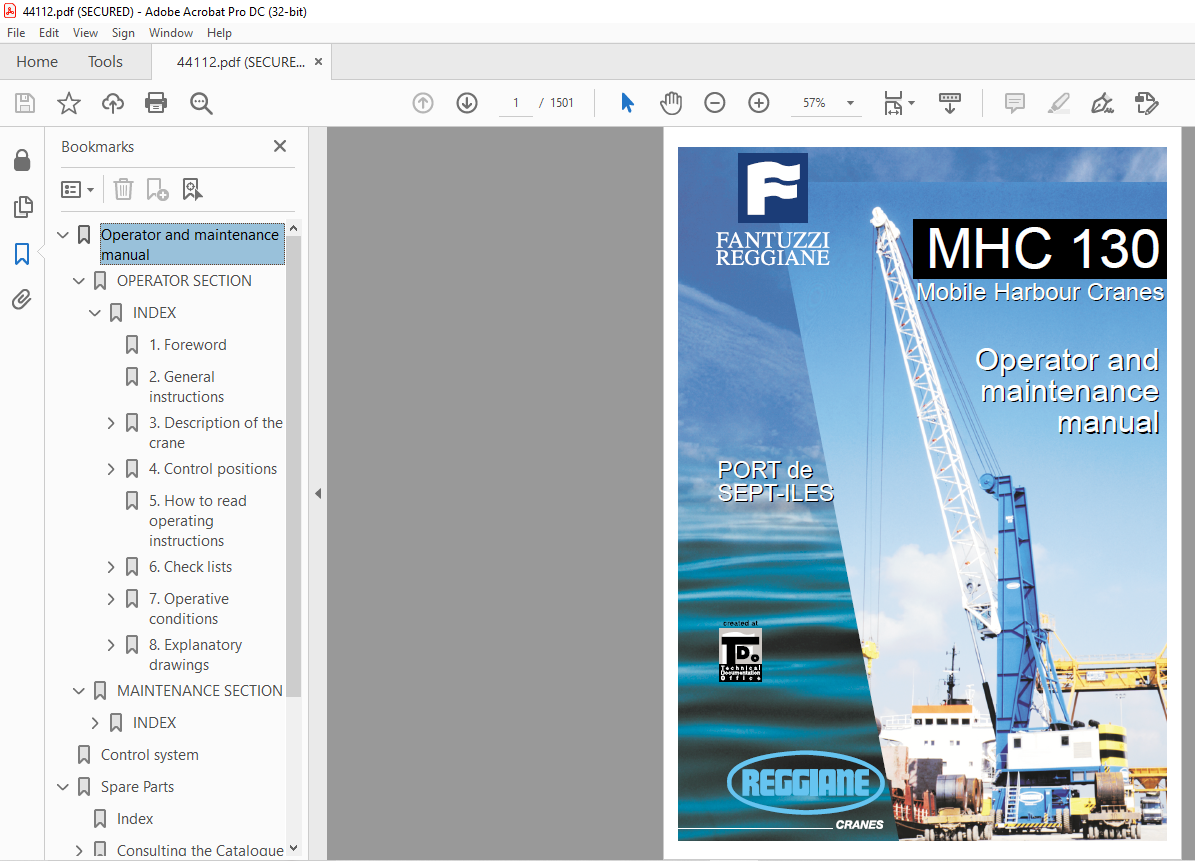Click the MHC 130 cover page
1195x861 pixels.
point(922,494)
